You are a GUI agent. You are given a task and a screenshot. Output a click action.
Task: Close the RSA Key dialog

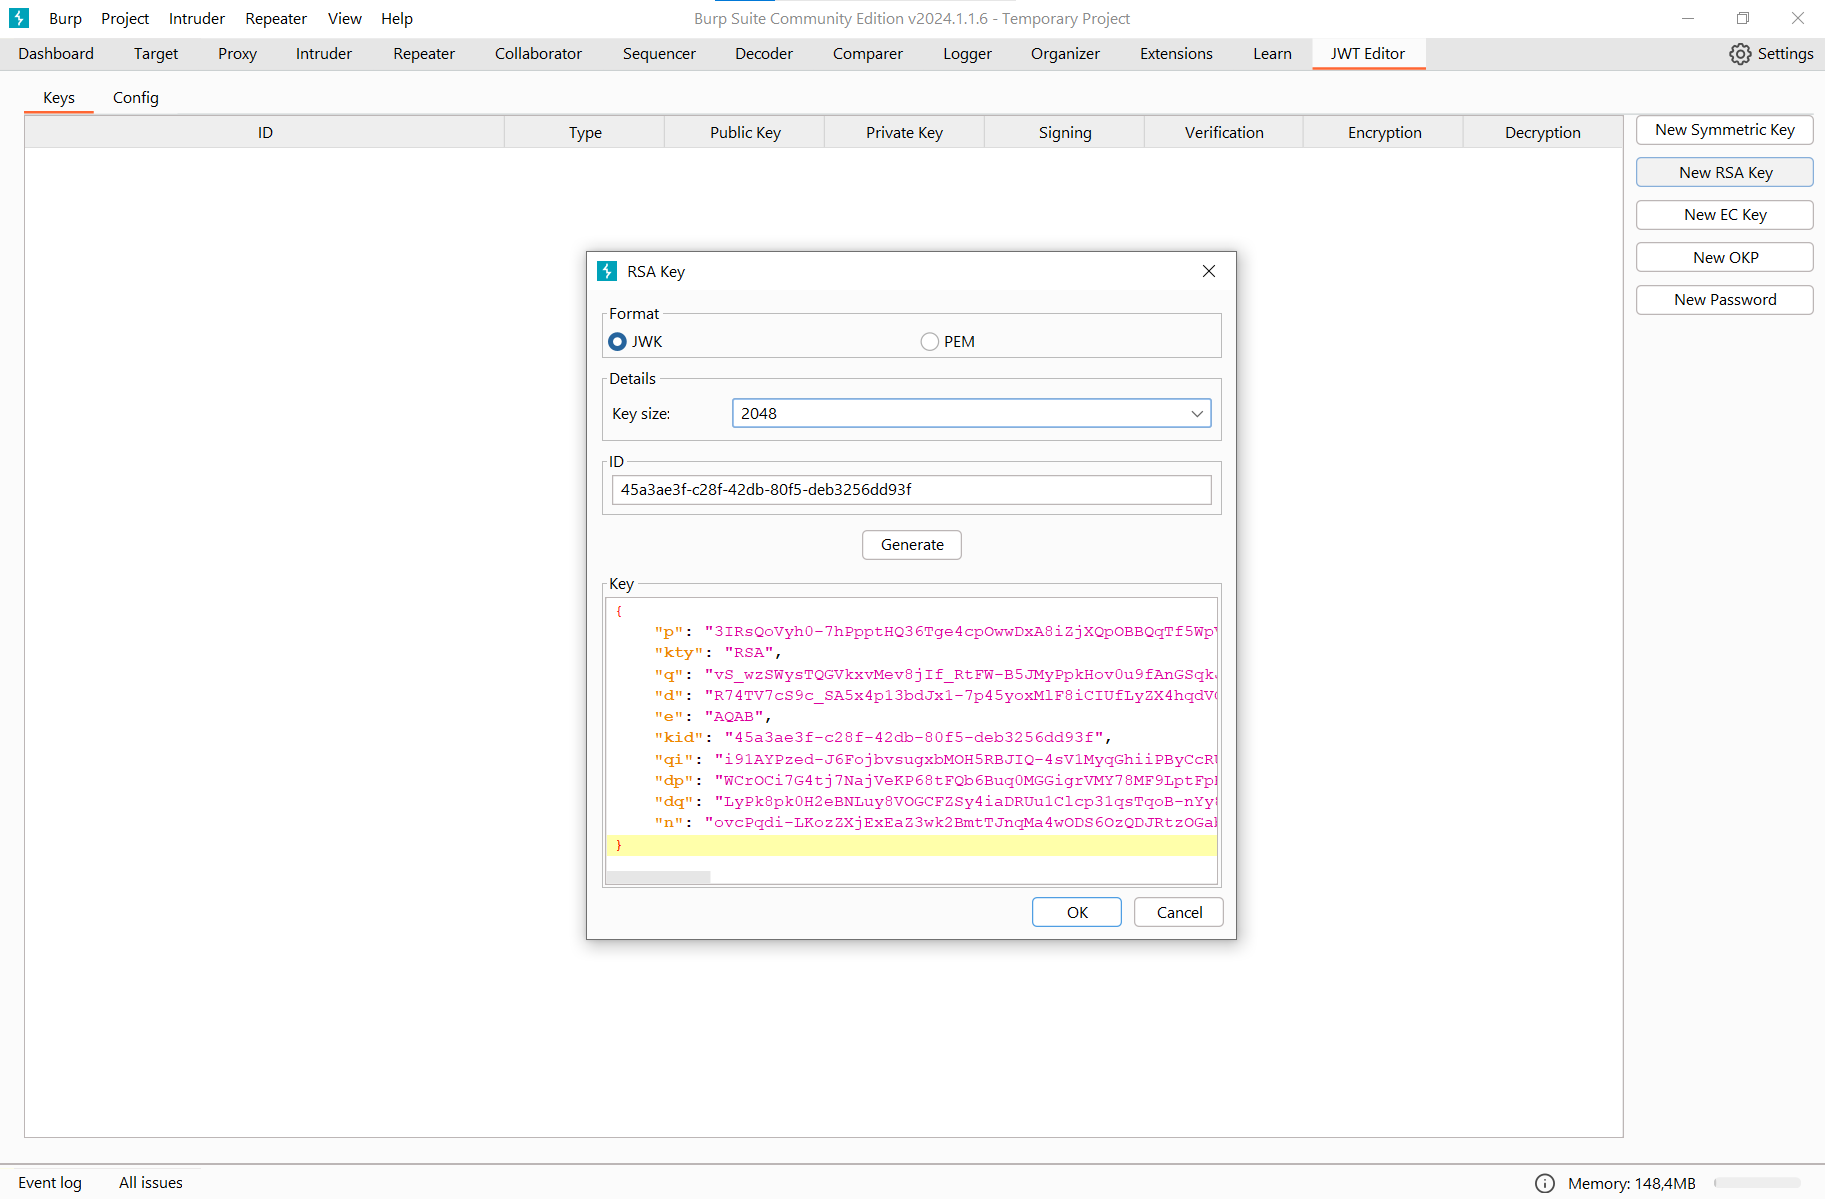point(1209,271)
